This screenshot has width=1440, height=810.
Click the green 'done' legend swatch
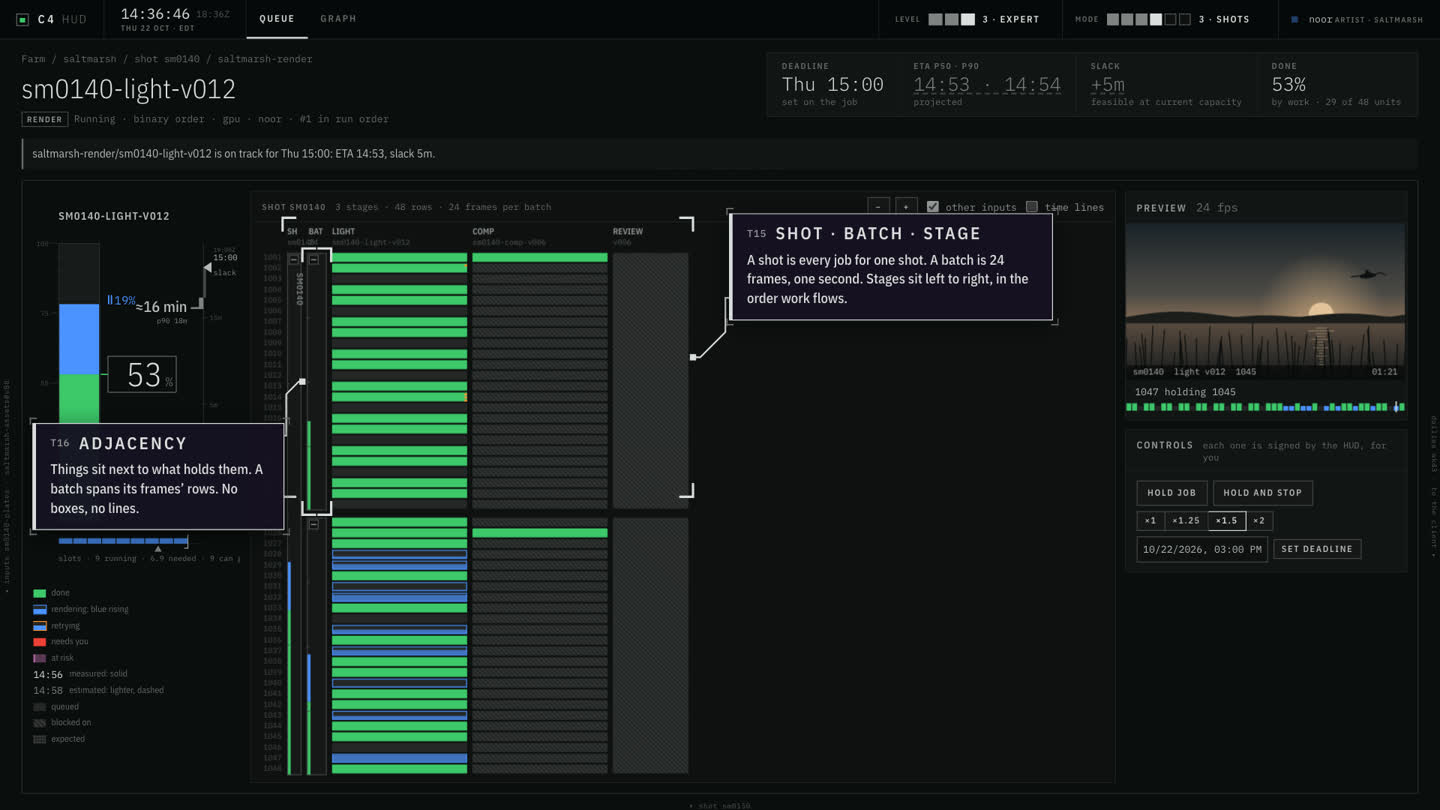click(40, 593)
